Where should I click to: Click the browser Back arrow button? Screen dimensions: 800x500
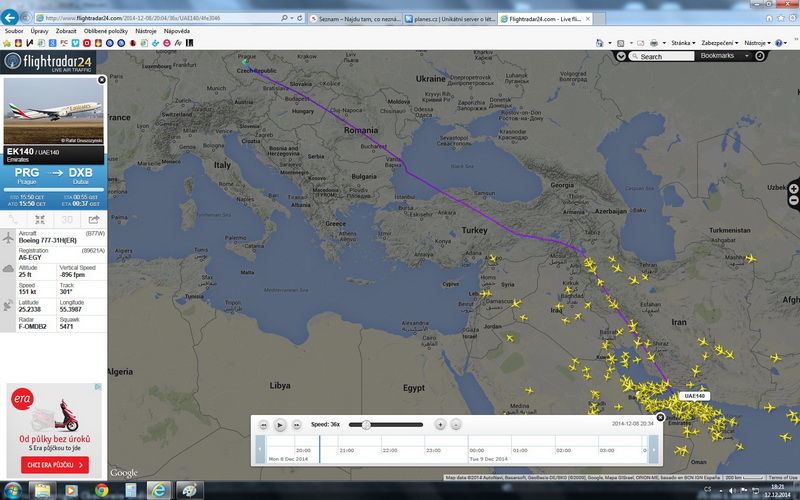(10, 17)
